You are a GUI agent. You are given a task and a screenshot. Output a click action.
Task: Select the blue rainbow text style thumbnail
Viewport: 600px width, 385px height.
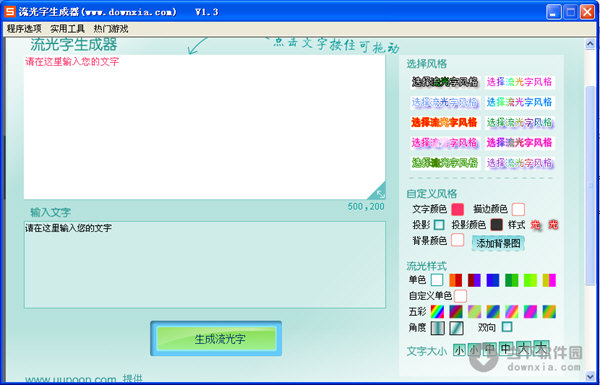[x=519, y=102]
